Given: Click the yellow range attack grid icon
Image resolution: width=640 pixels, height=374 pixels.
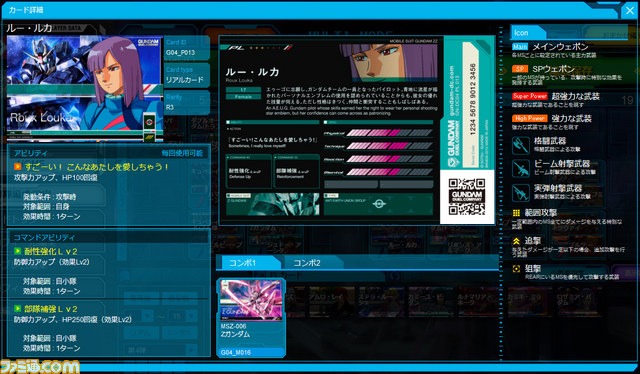Looking at the screenshot, I should click(x=516, y=213).
